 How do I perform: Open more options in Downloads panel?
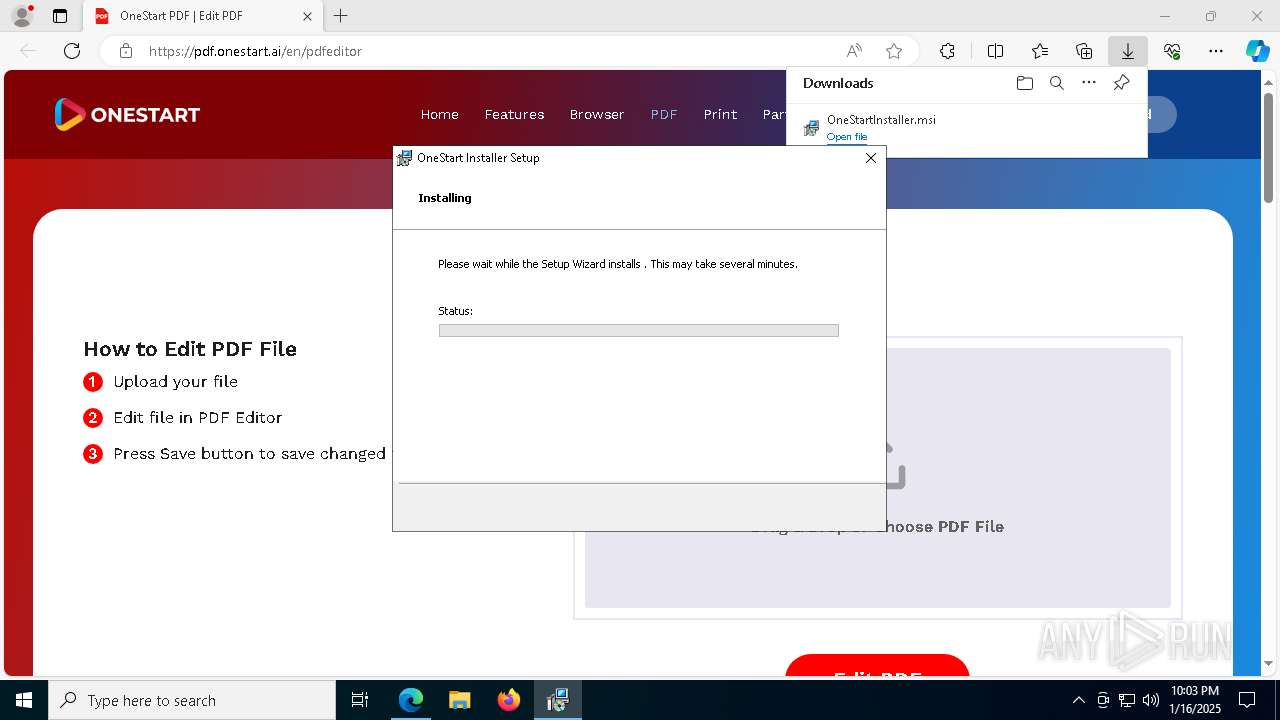click(x=1089, y=83)
